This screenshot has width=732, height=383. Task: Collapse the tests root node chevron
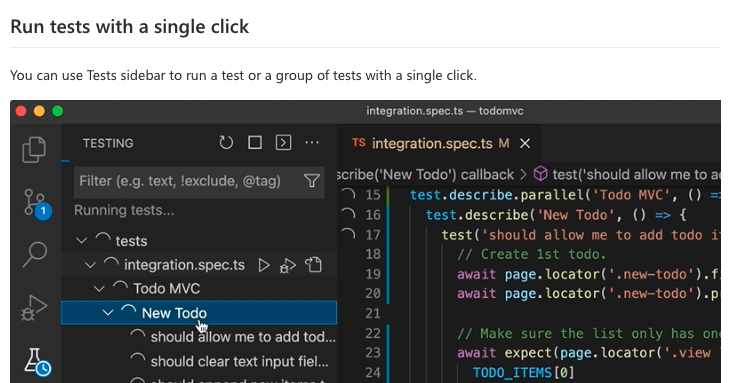pos(81,241)
